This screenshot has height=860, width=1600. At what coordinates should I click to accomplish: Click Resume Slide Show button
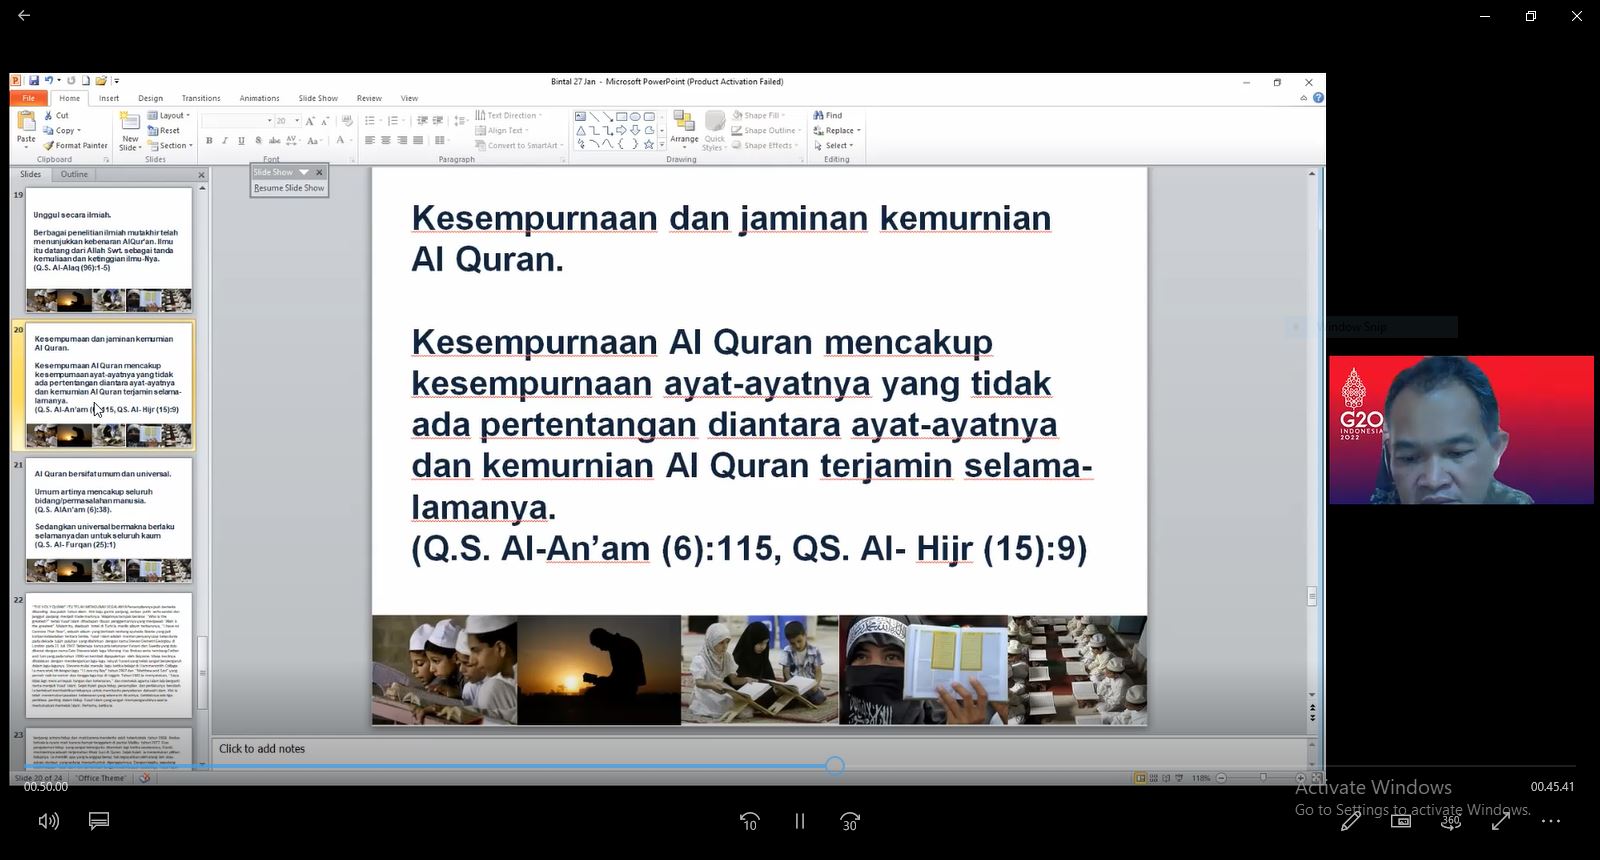(x=289, y=188)
